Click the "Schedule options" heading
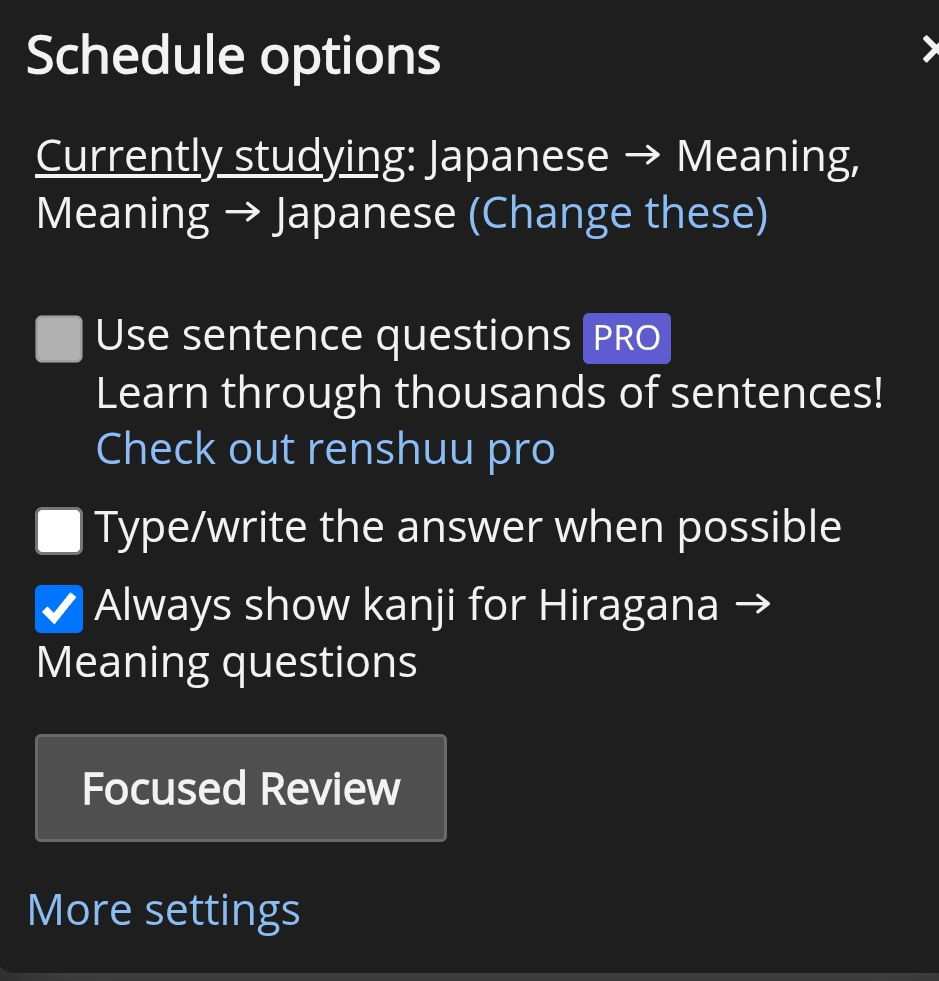 [233, 56]
